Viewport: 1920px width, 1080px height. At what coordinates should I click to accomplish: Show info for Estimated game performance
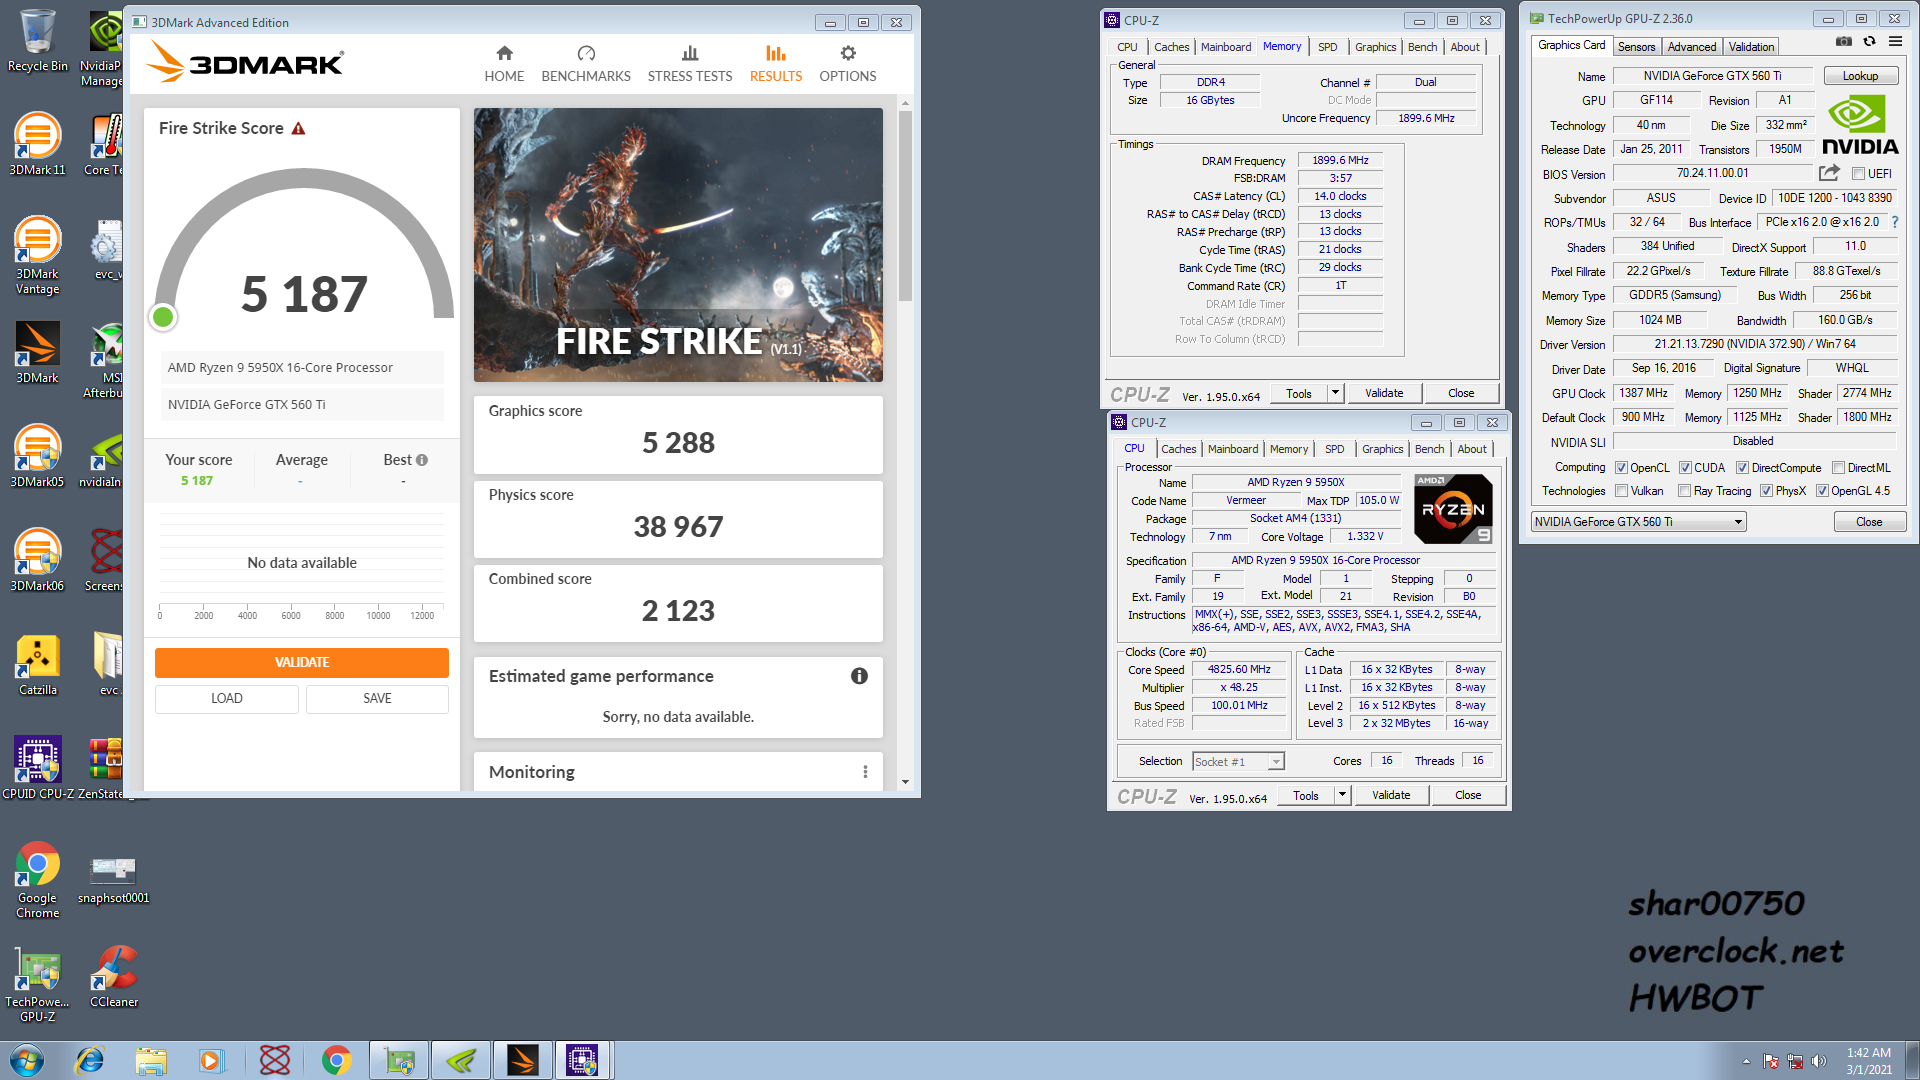click(859, 676)
